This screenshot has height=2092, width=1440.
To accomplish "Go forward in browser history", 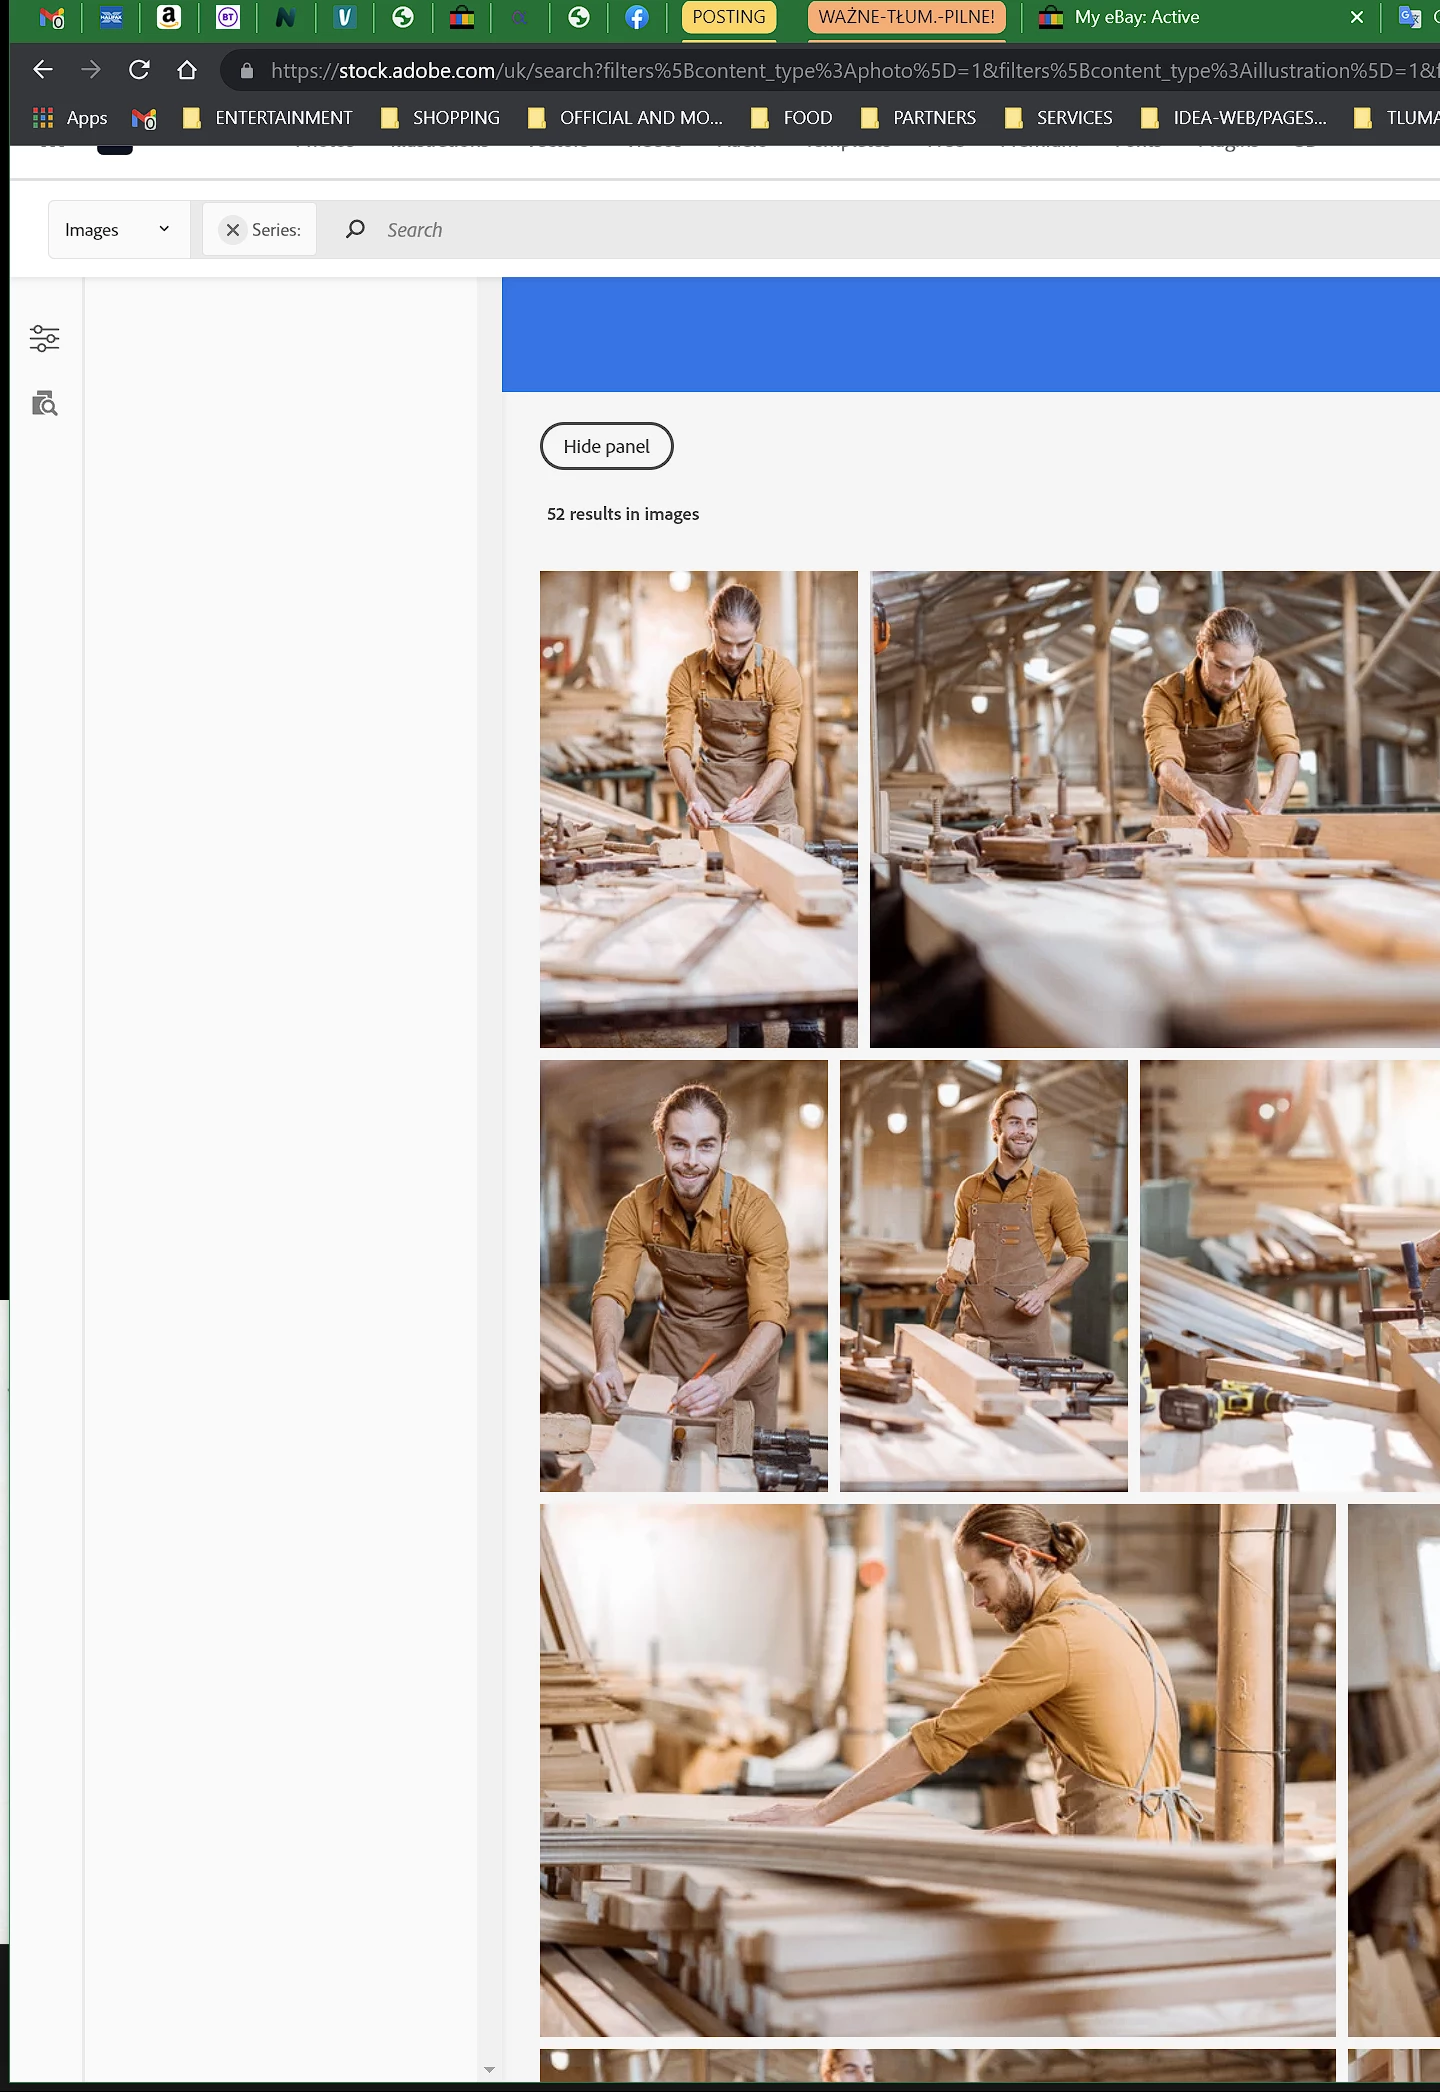I will [90, 70].
